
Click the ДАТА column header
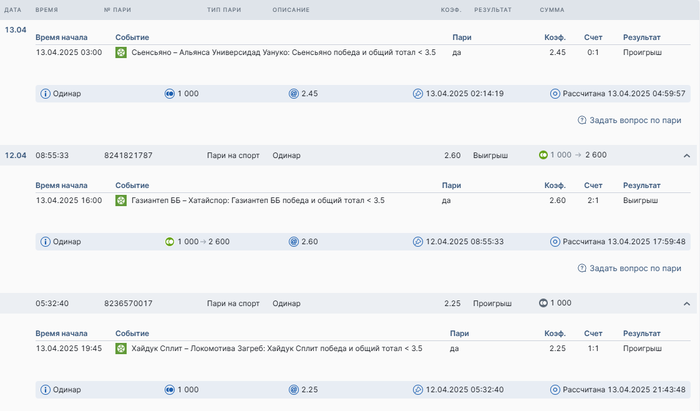pos(13,10)
